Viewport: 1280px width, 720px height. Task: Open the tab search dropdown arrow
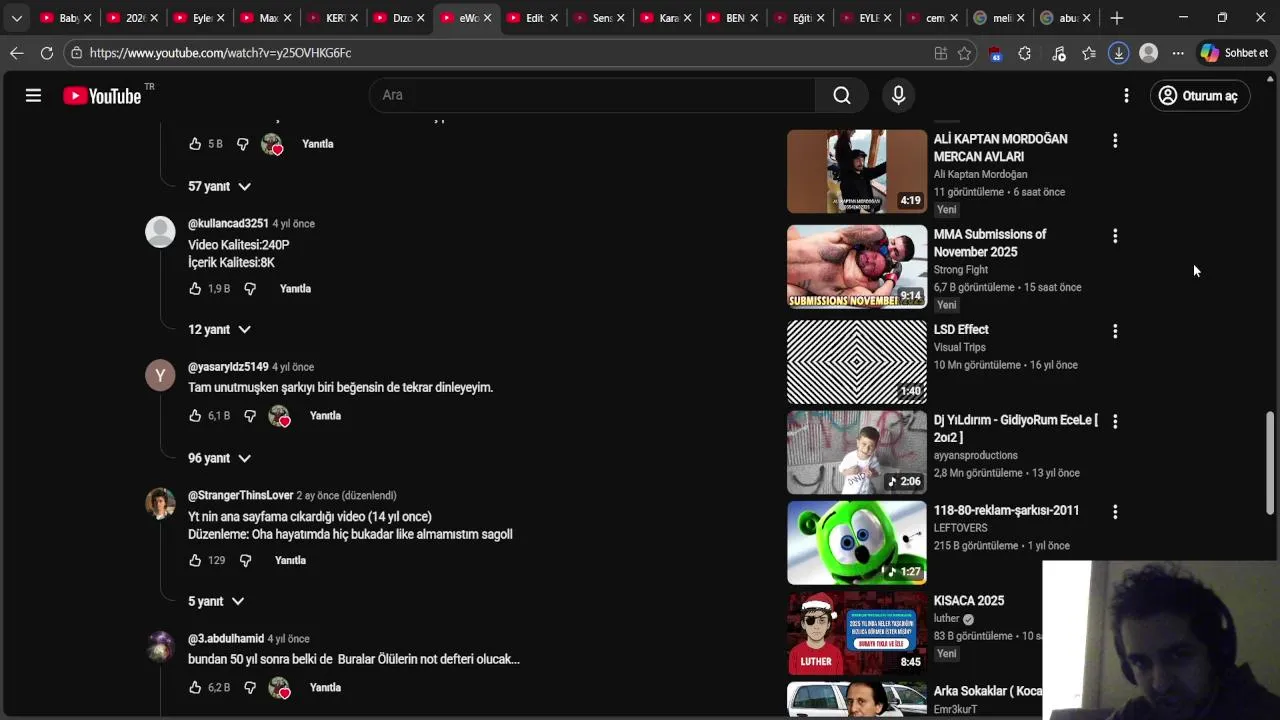tap(16, 18)
